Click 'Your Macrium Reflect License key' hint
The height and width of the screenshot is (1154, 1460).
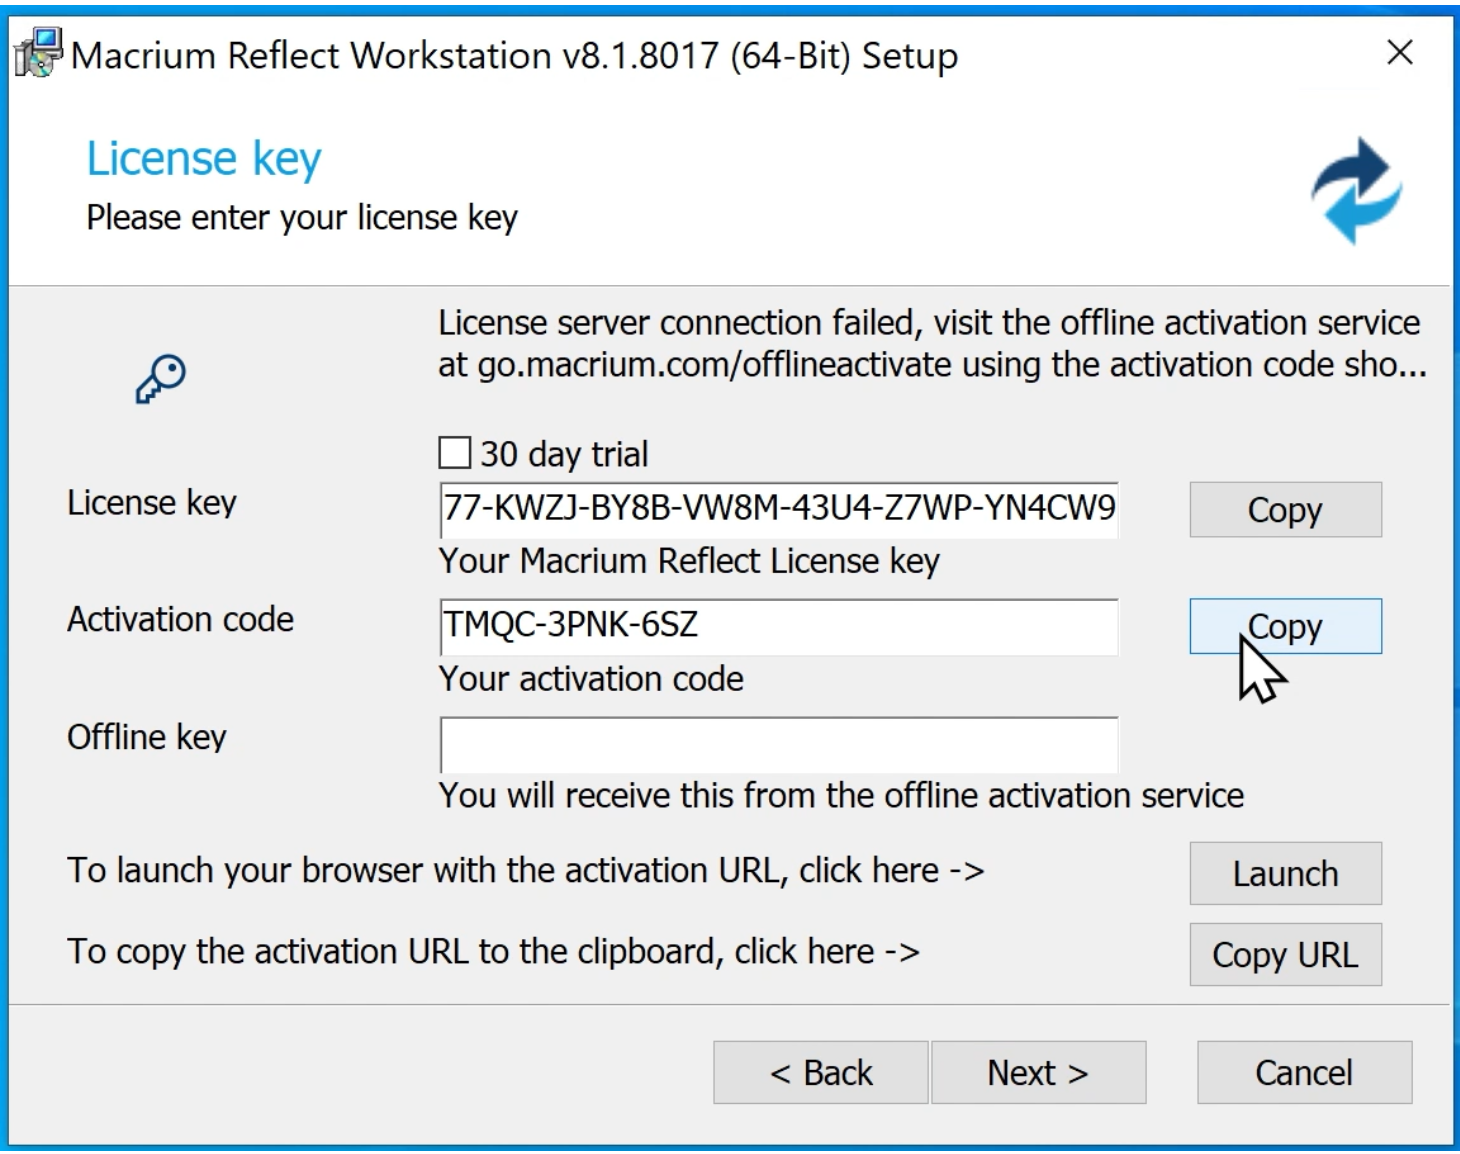click(x=689, y=562)
